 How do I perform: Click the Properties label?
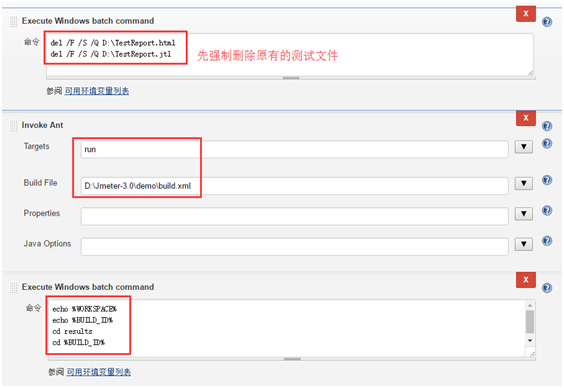[x=42, y=213]
